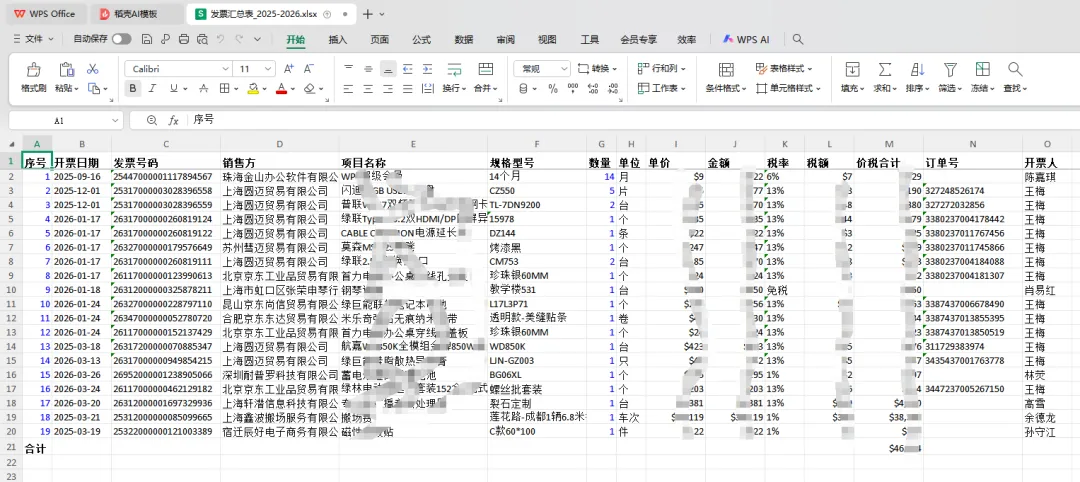Increase indent icon in alignment group
The width and height of the screenshot is (1080, 482).
tap(428, 69)
